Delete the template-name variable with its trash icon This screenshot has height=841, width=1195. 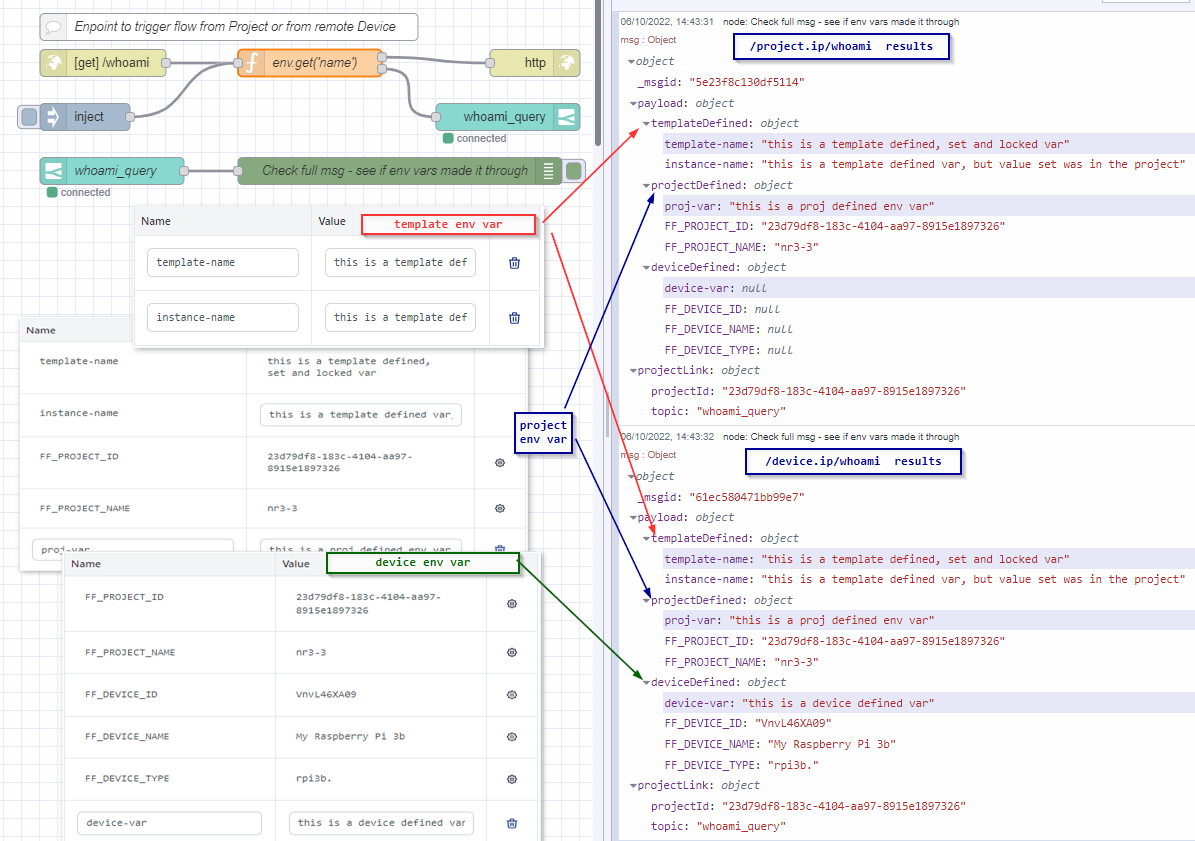[x=513, y=262]
